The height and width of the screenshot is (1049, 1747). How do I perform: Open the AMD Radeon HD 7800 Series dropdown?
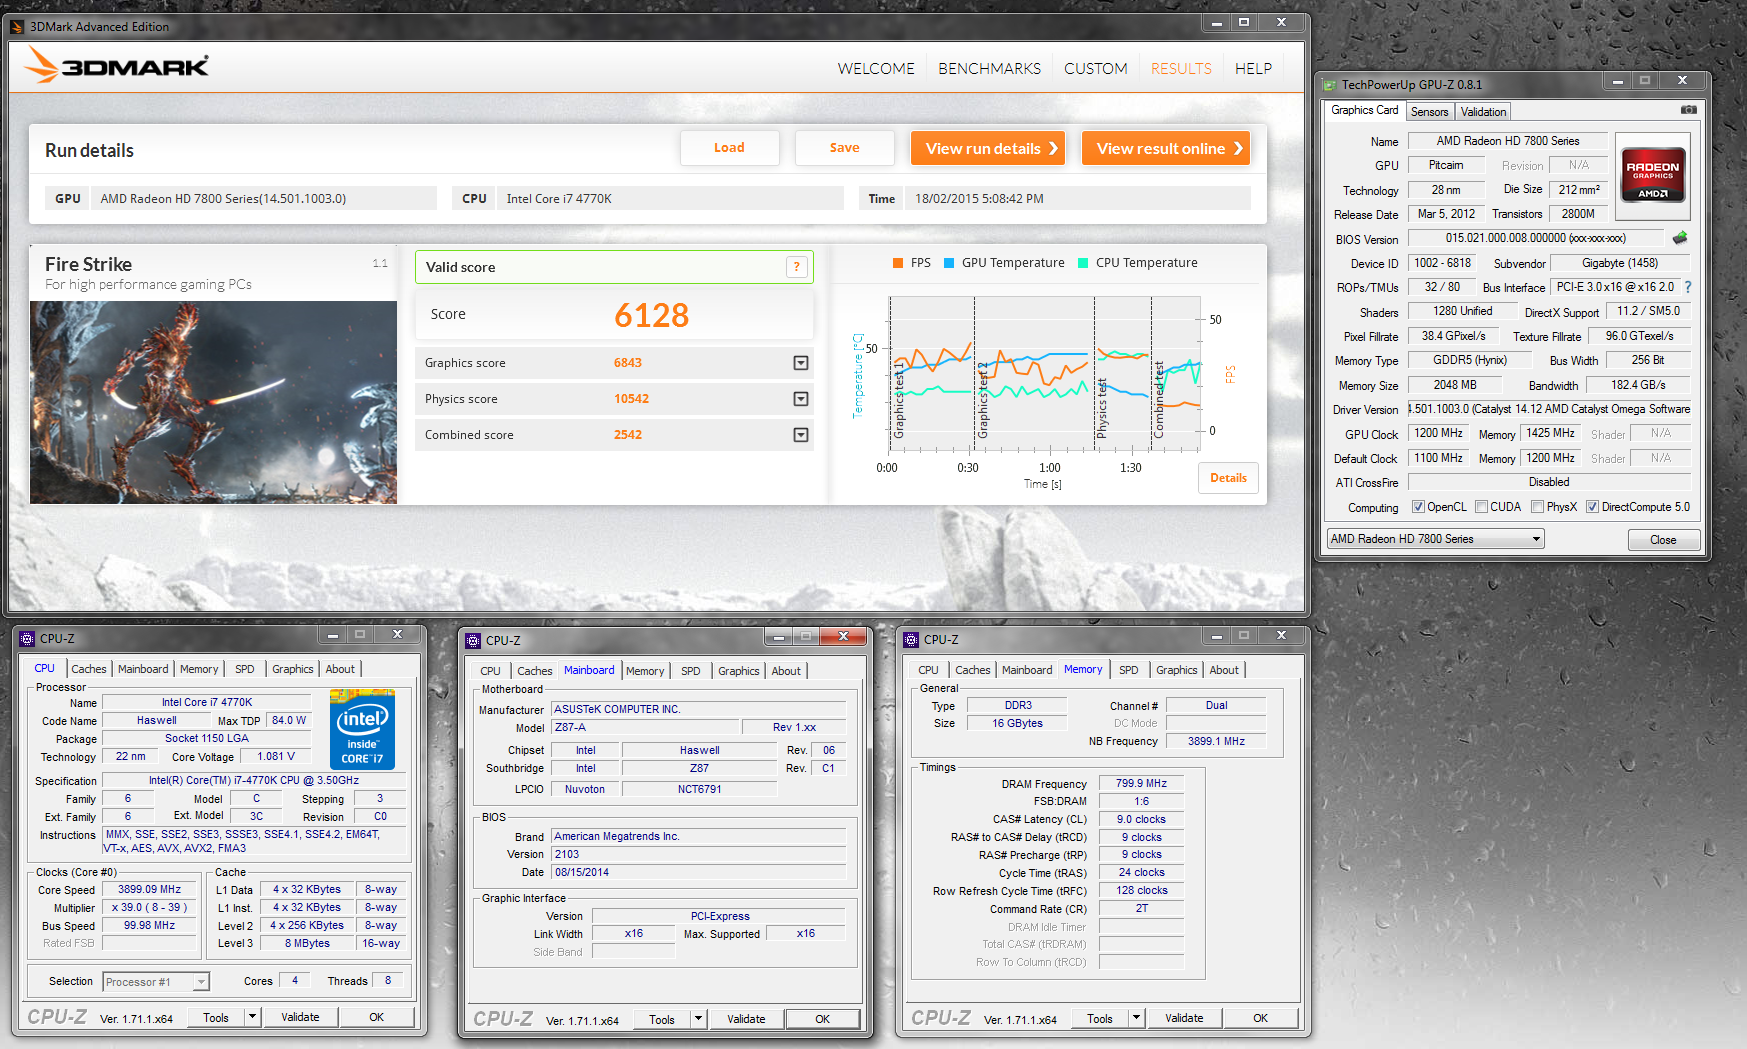(1435, 539)
